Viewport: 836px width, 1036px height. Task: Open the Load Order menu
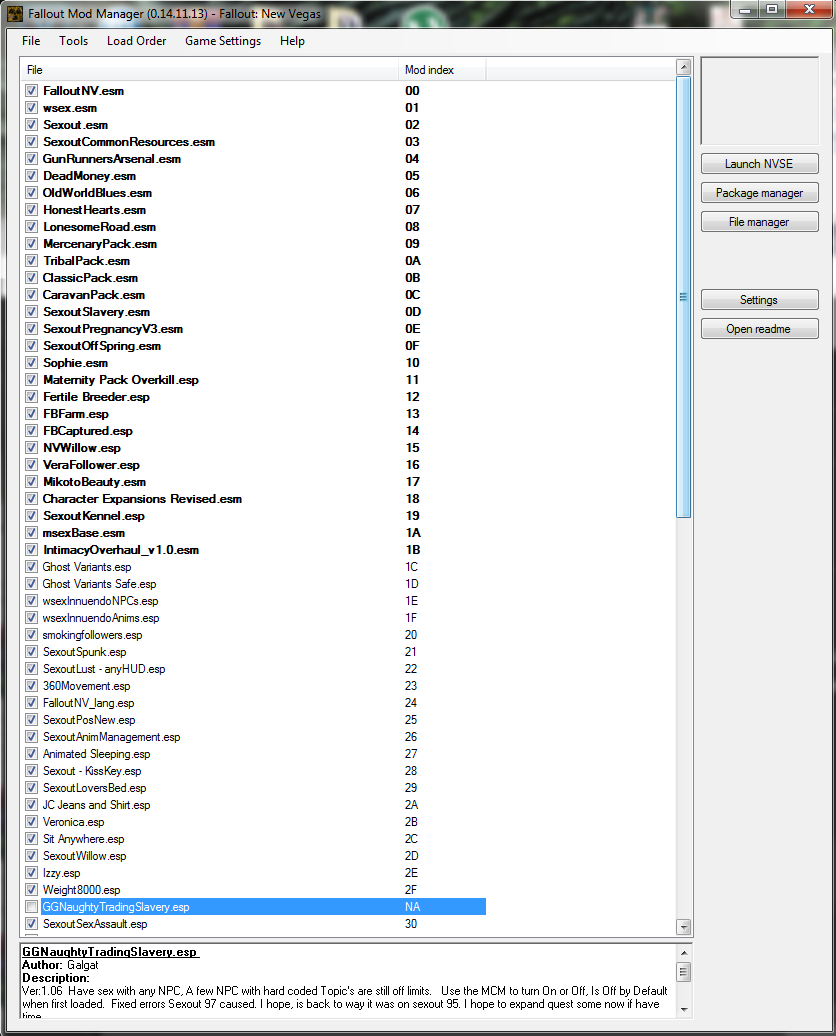[137, 41]
